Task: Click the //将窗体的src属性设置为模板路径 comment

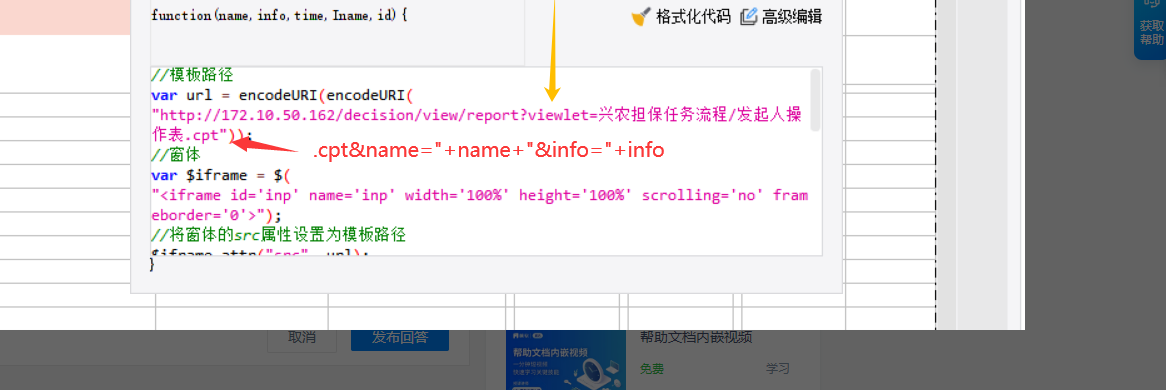Action: pos(279,236)
